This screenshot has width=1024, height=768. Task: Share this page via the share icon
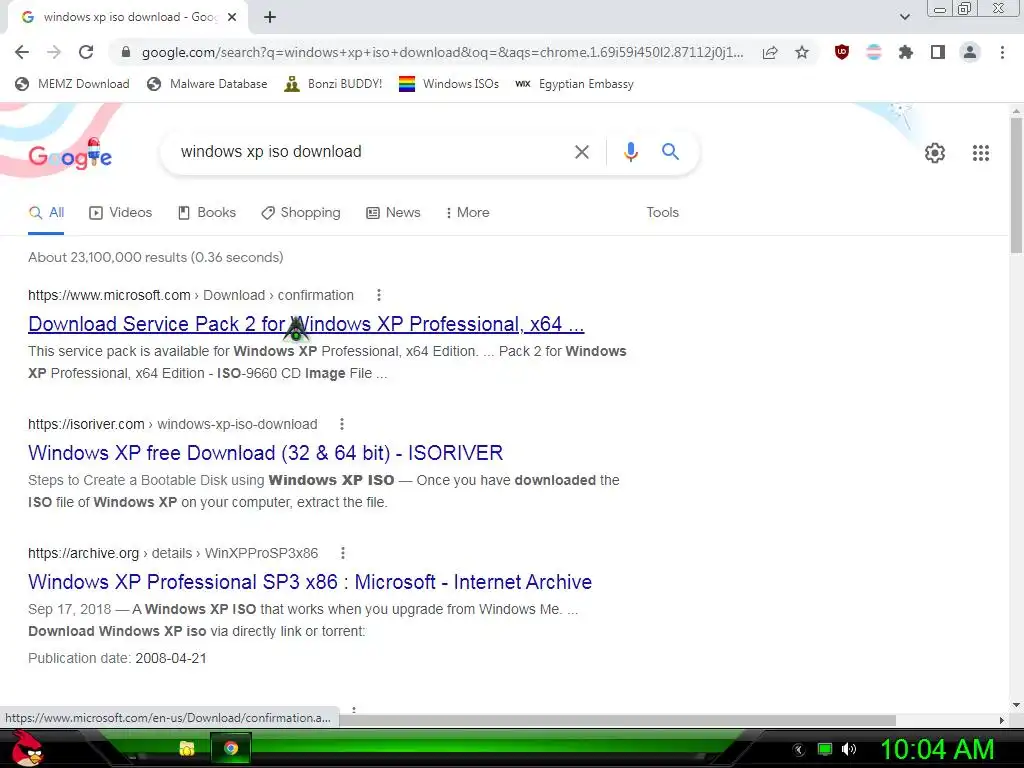pos(770,52)
